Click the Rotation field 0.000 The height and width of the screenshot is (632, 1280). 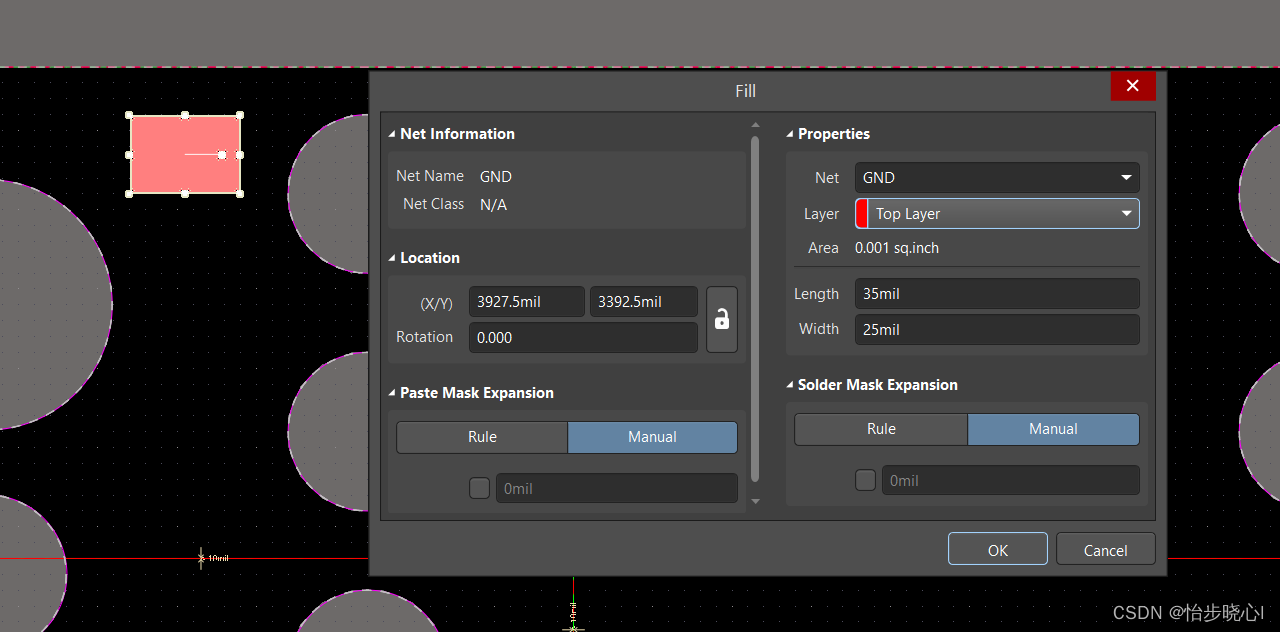[583, 338]
